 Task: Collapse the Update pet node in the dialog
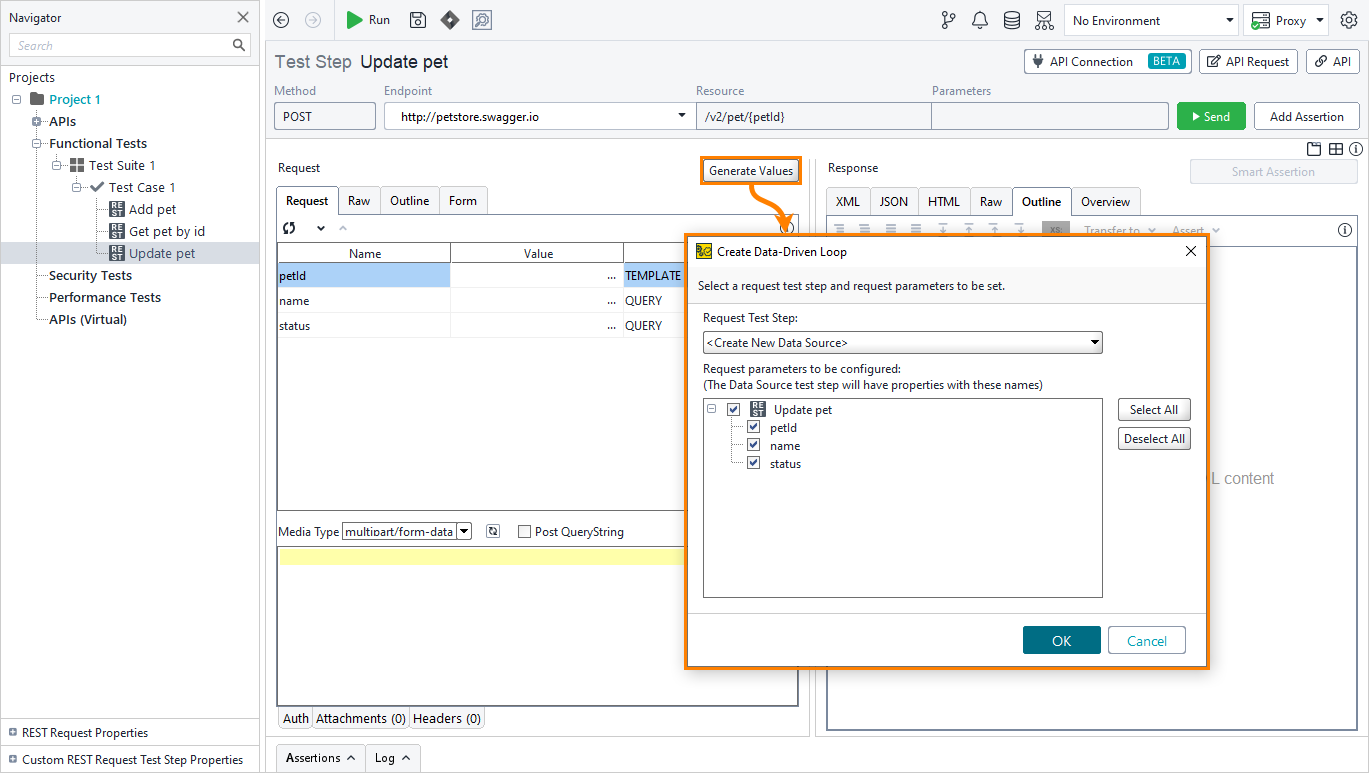[x=711, y=409]
